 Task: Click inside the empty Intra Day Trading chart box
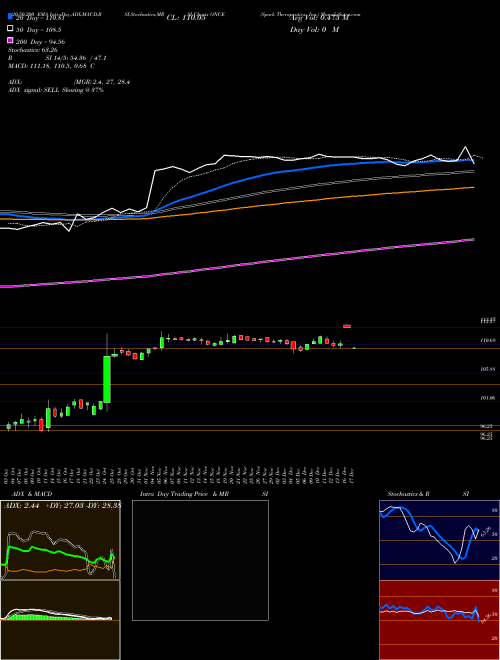(x=200, y=560)
